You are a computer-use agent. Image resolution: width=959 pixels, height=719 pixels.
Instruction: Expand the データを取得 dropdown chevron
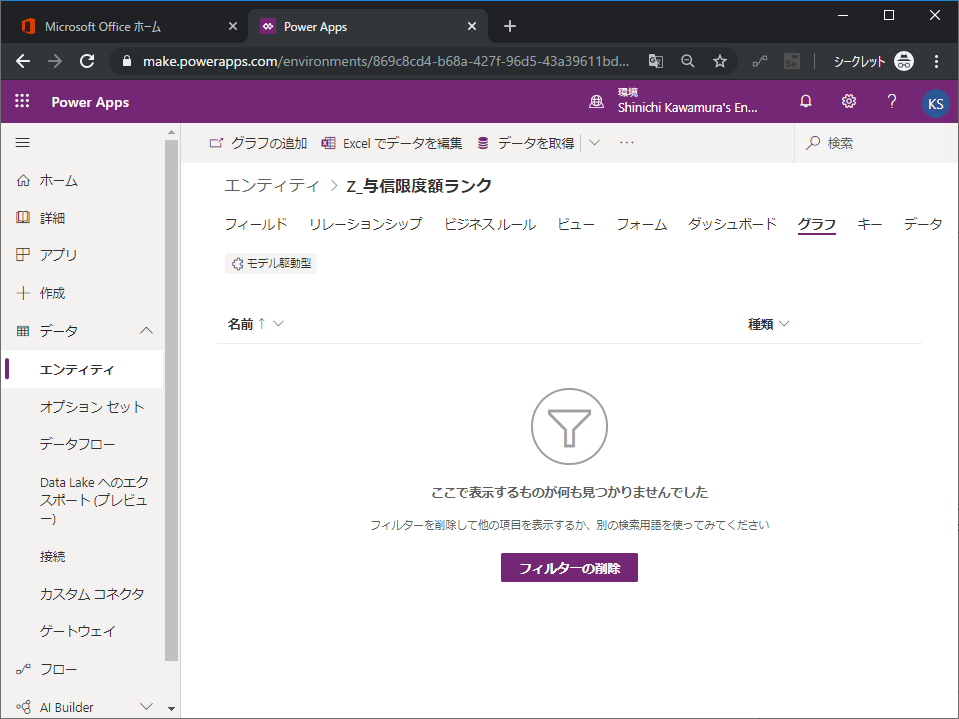pos(594,143)
